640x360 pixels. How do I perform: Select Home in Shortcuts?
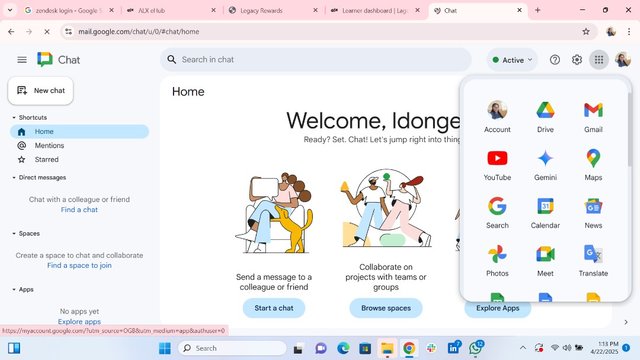pyautogui.click(x=80, y=131)
